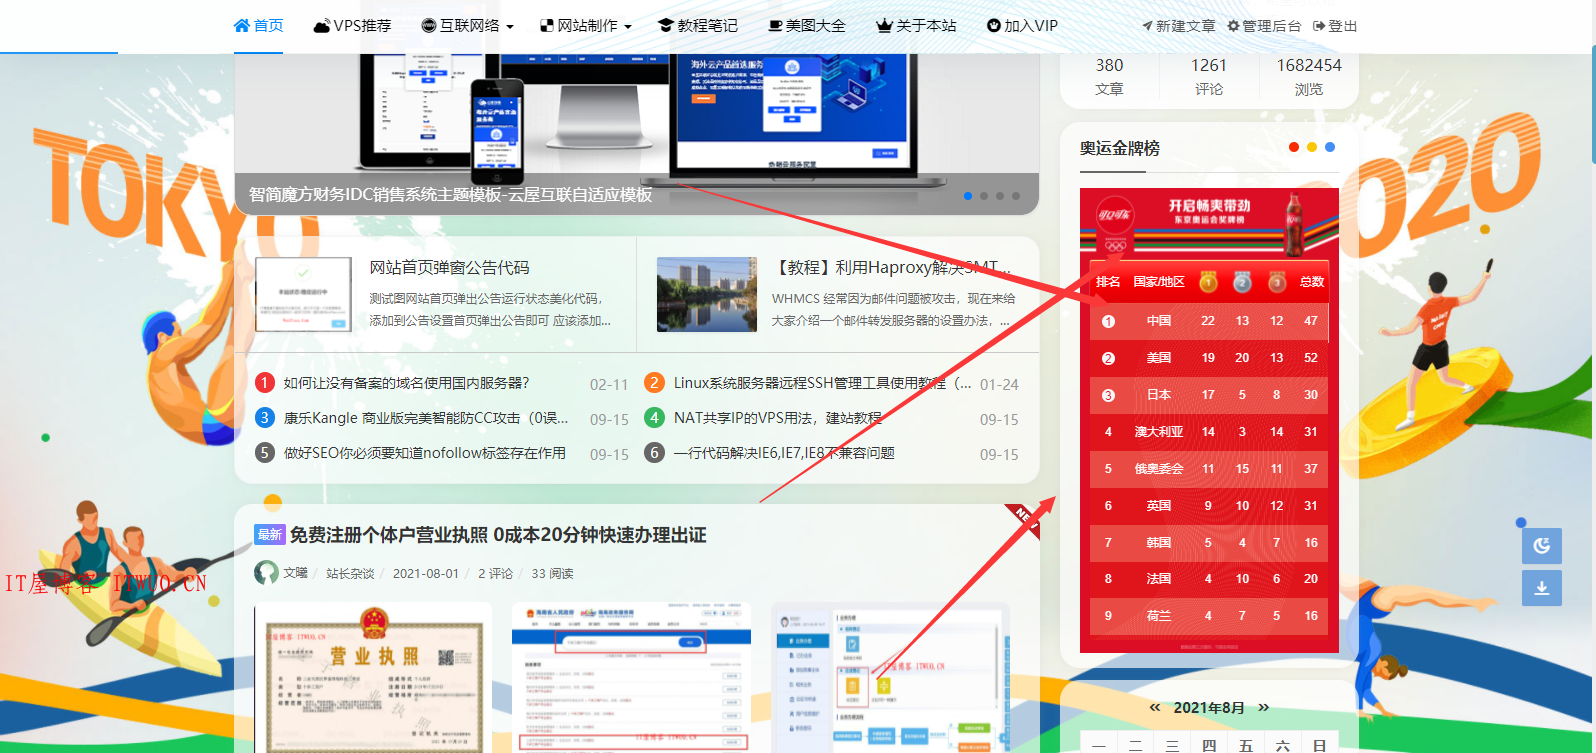The height and width of the screenshot is (753, 1596).
Task: Click the bronze medal column icon
Action: [x=1277, y=282]
